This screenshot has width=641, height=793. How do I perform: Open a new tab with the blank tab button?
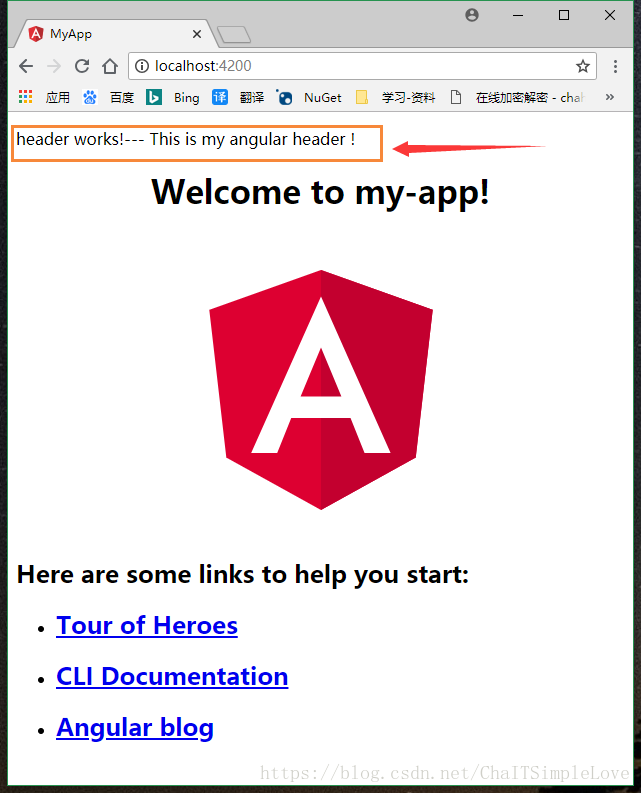click(x=234, y=34)
